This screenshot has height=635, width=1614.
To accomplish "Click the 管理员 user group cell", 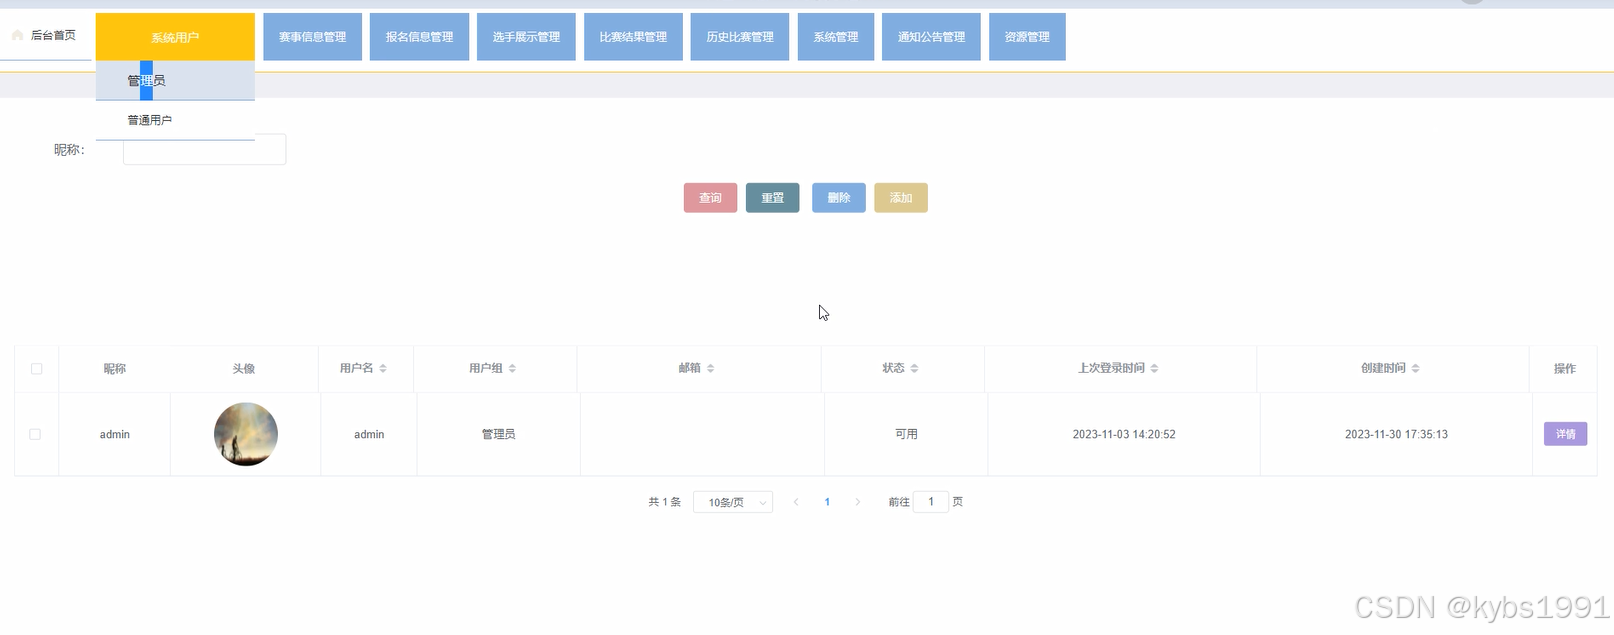I will [x=498, y=434].
